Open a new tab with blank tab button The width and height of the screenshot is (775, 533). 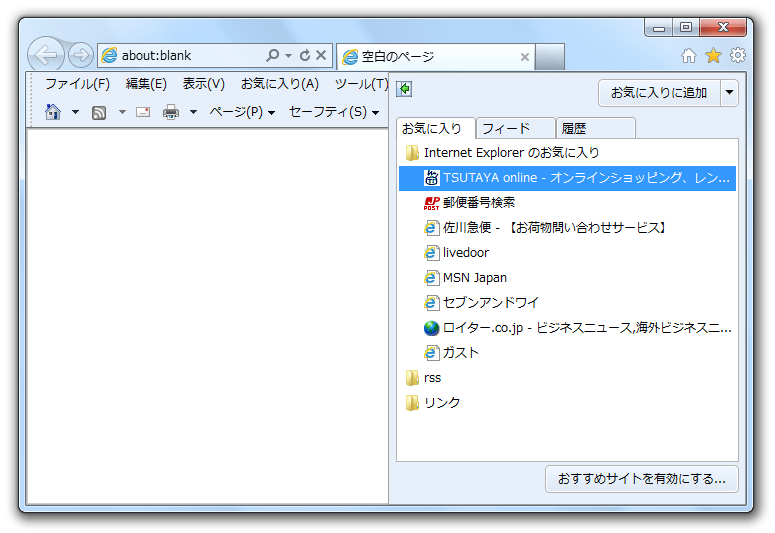[550, 57]
